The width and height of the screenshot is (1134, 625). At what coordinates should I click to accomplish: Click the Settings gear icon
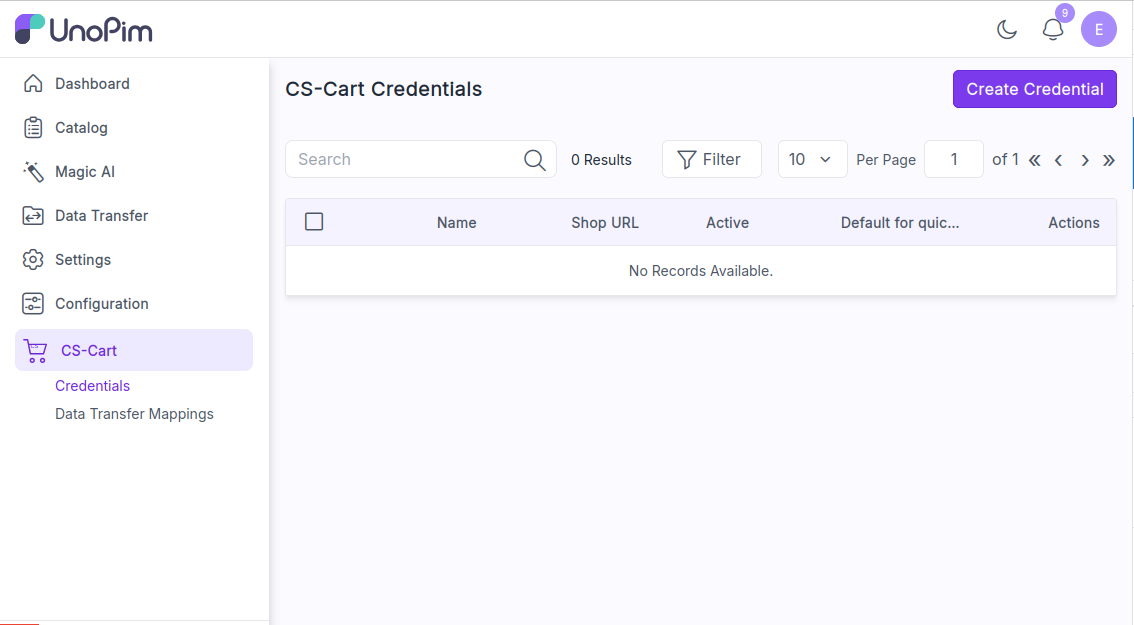point(33,260)
